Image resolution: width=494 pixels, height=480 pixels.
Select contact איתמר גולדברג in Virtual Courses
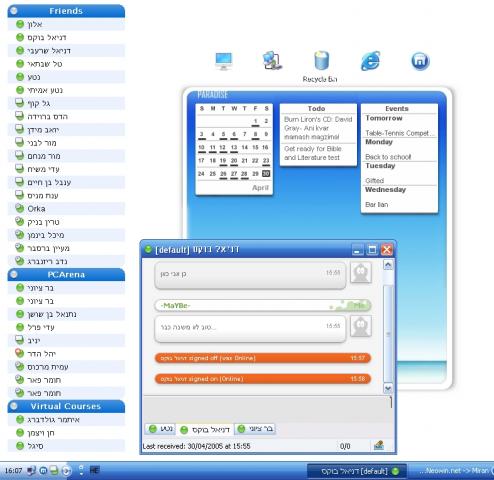(66, 419)
